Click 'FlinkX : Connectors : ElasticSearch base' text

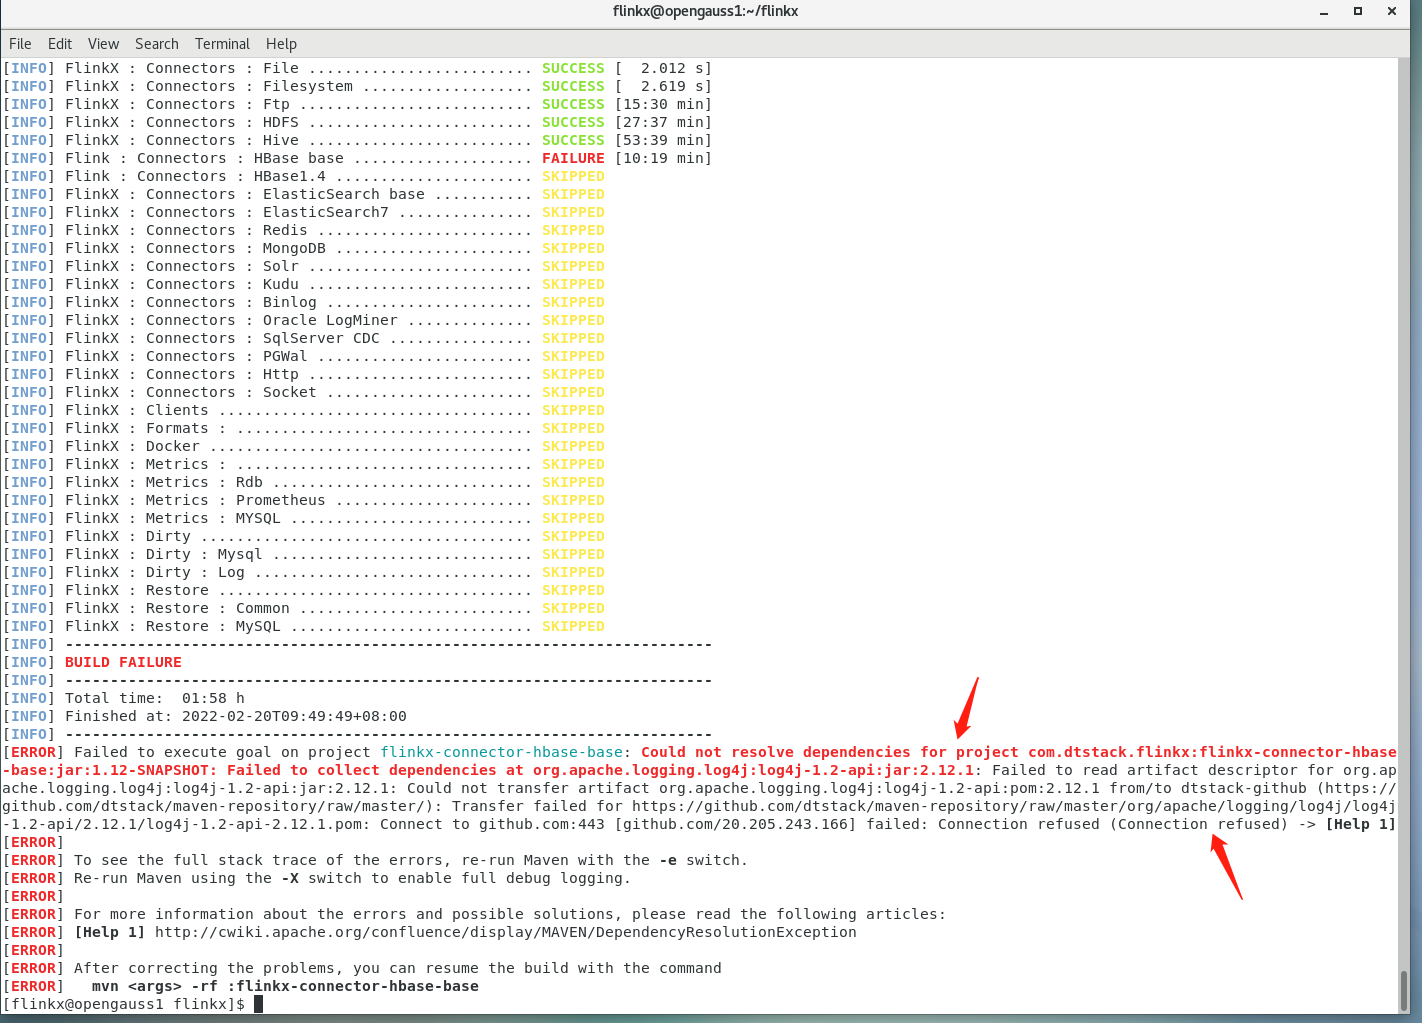click(x=245, y=194)
